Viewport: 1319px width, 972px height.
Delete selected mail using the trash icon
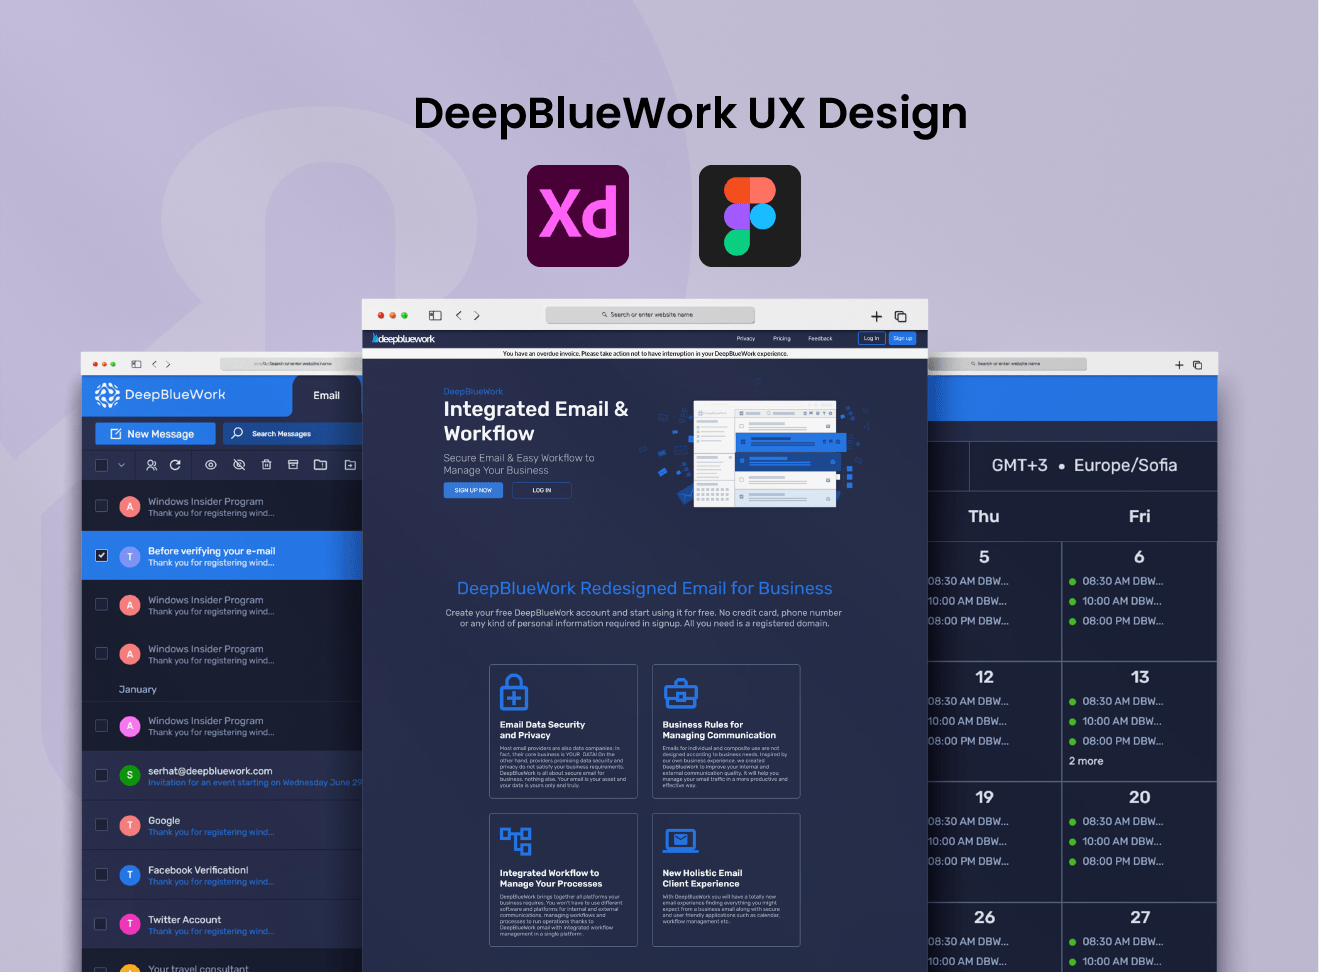pos(267,465)
